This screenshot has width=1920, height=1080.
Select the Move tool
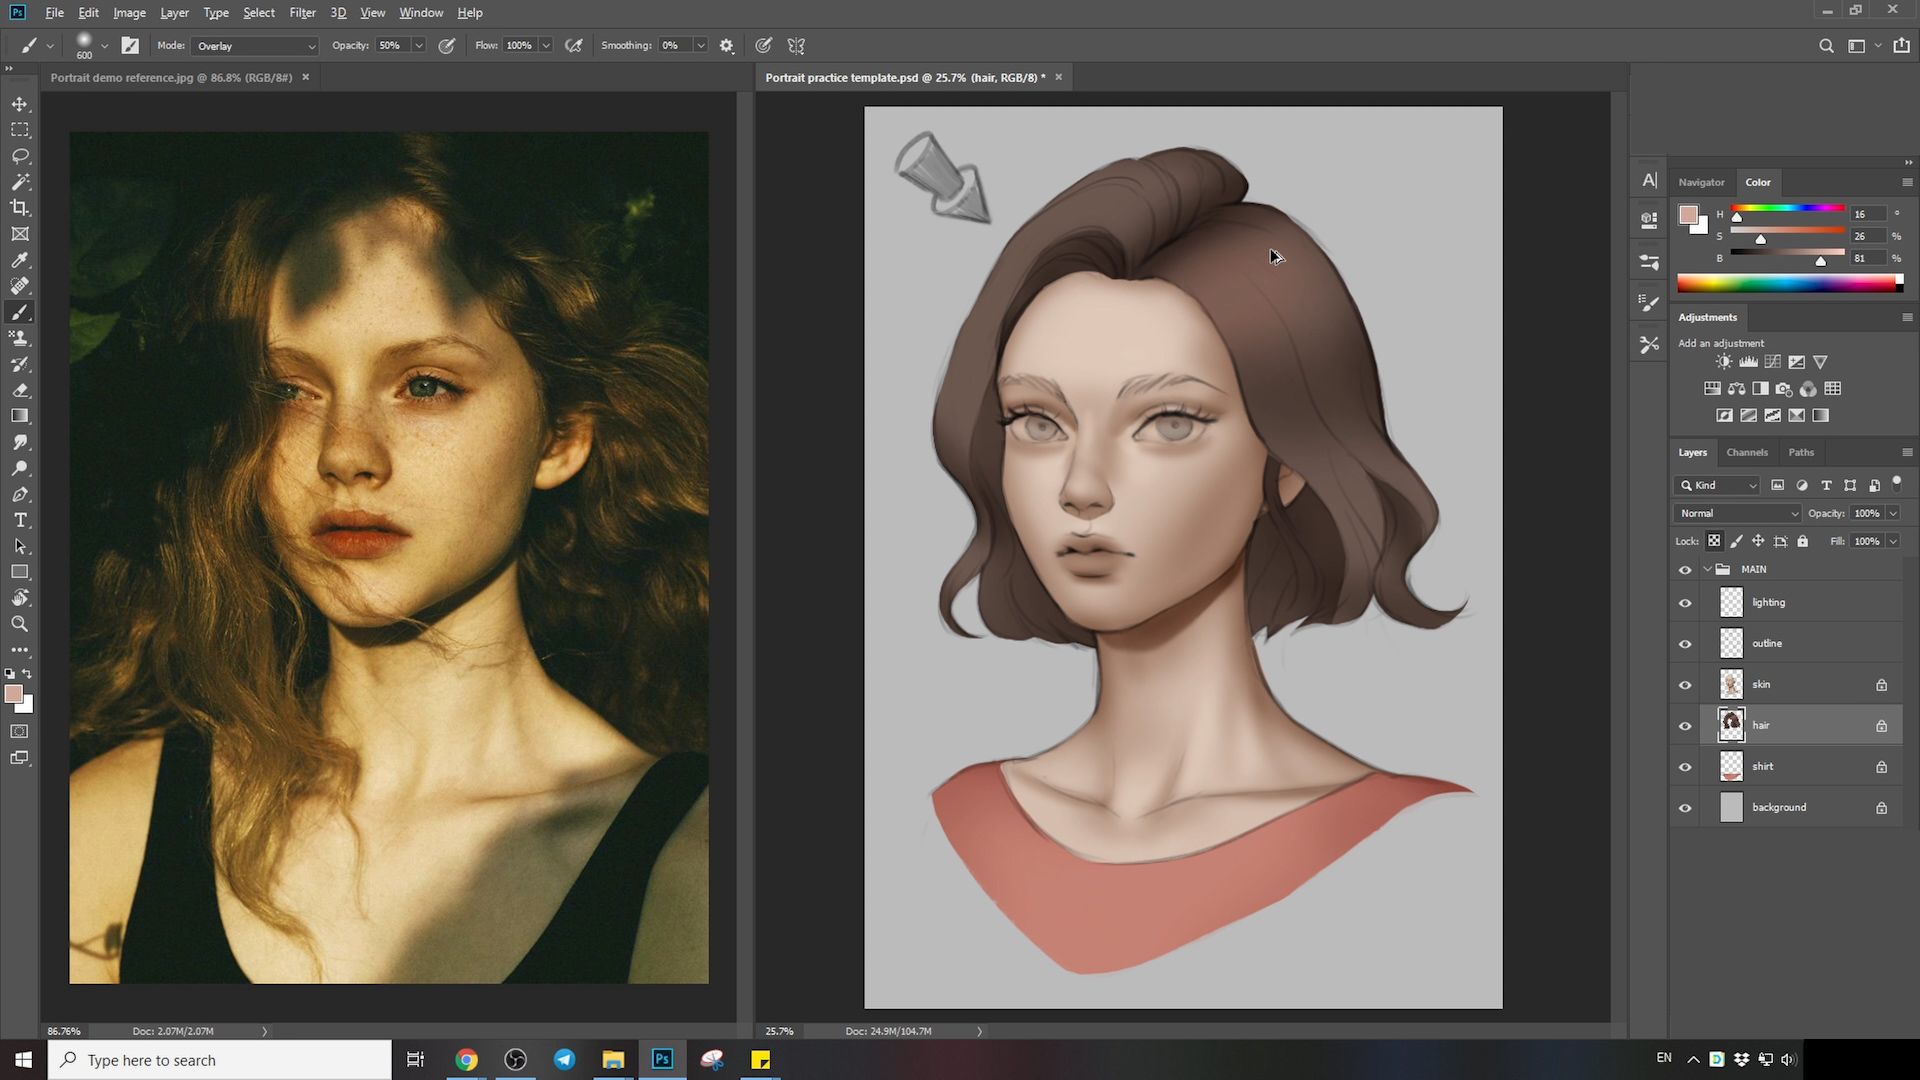click(20, 103)
